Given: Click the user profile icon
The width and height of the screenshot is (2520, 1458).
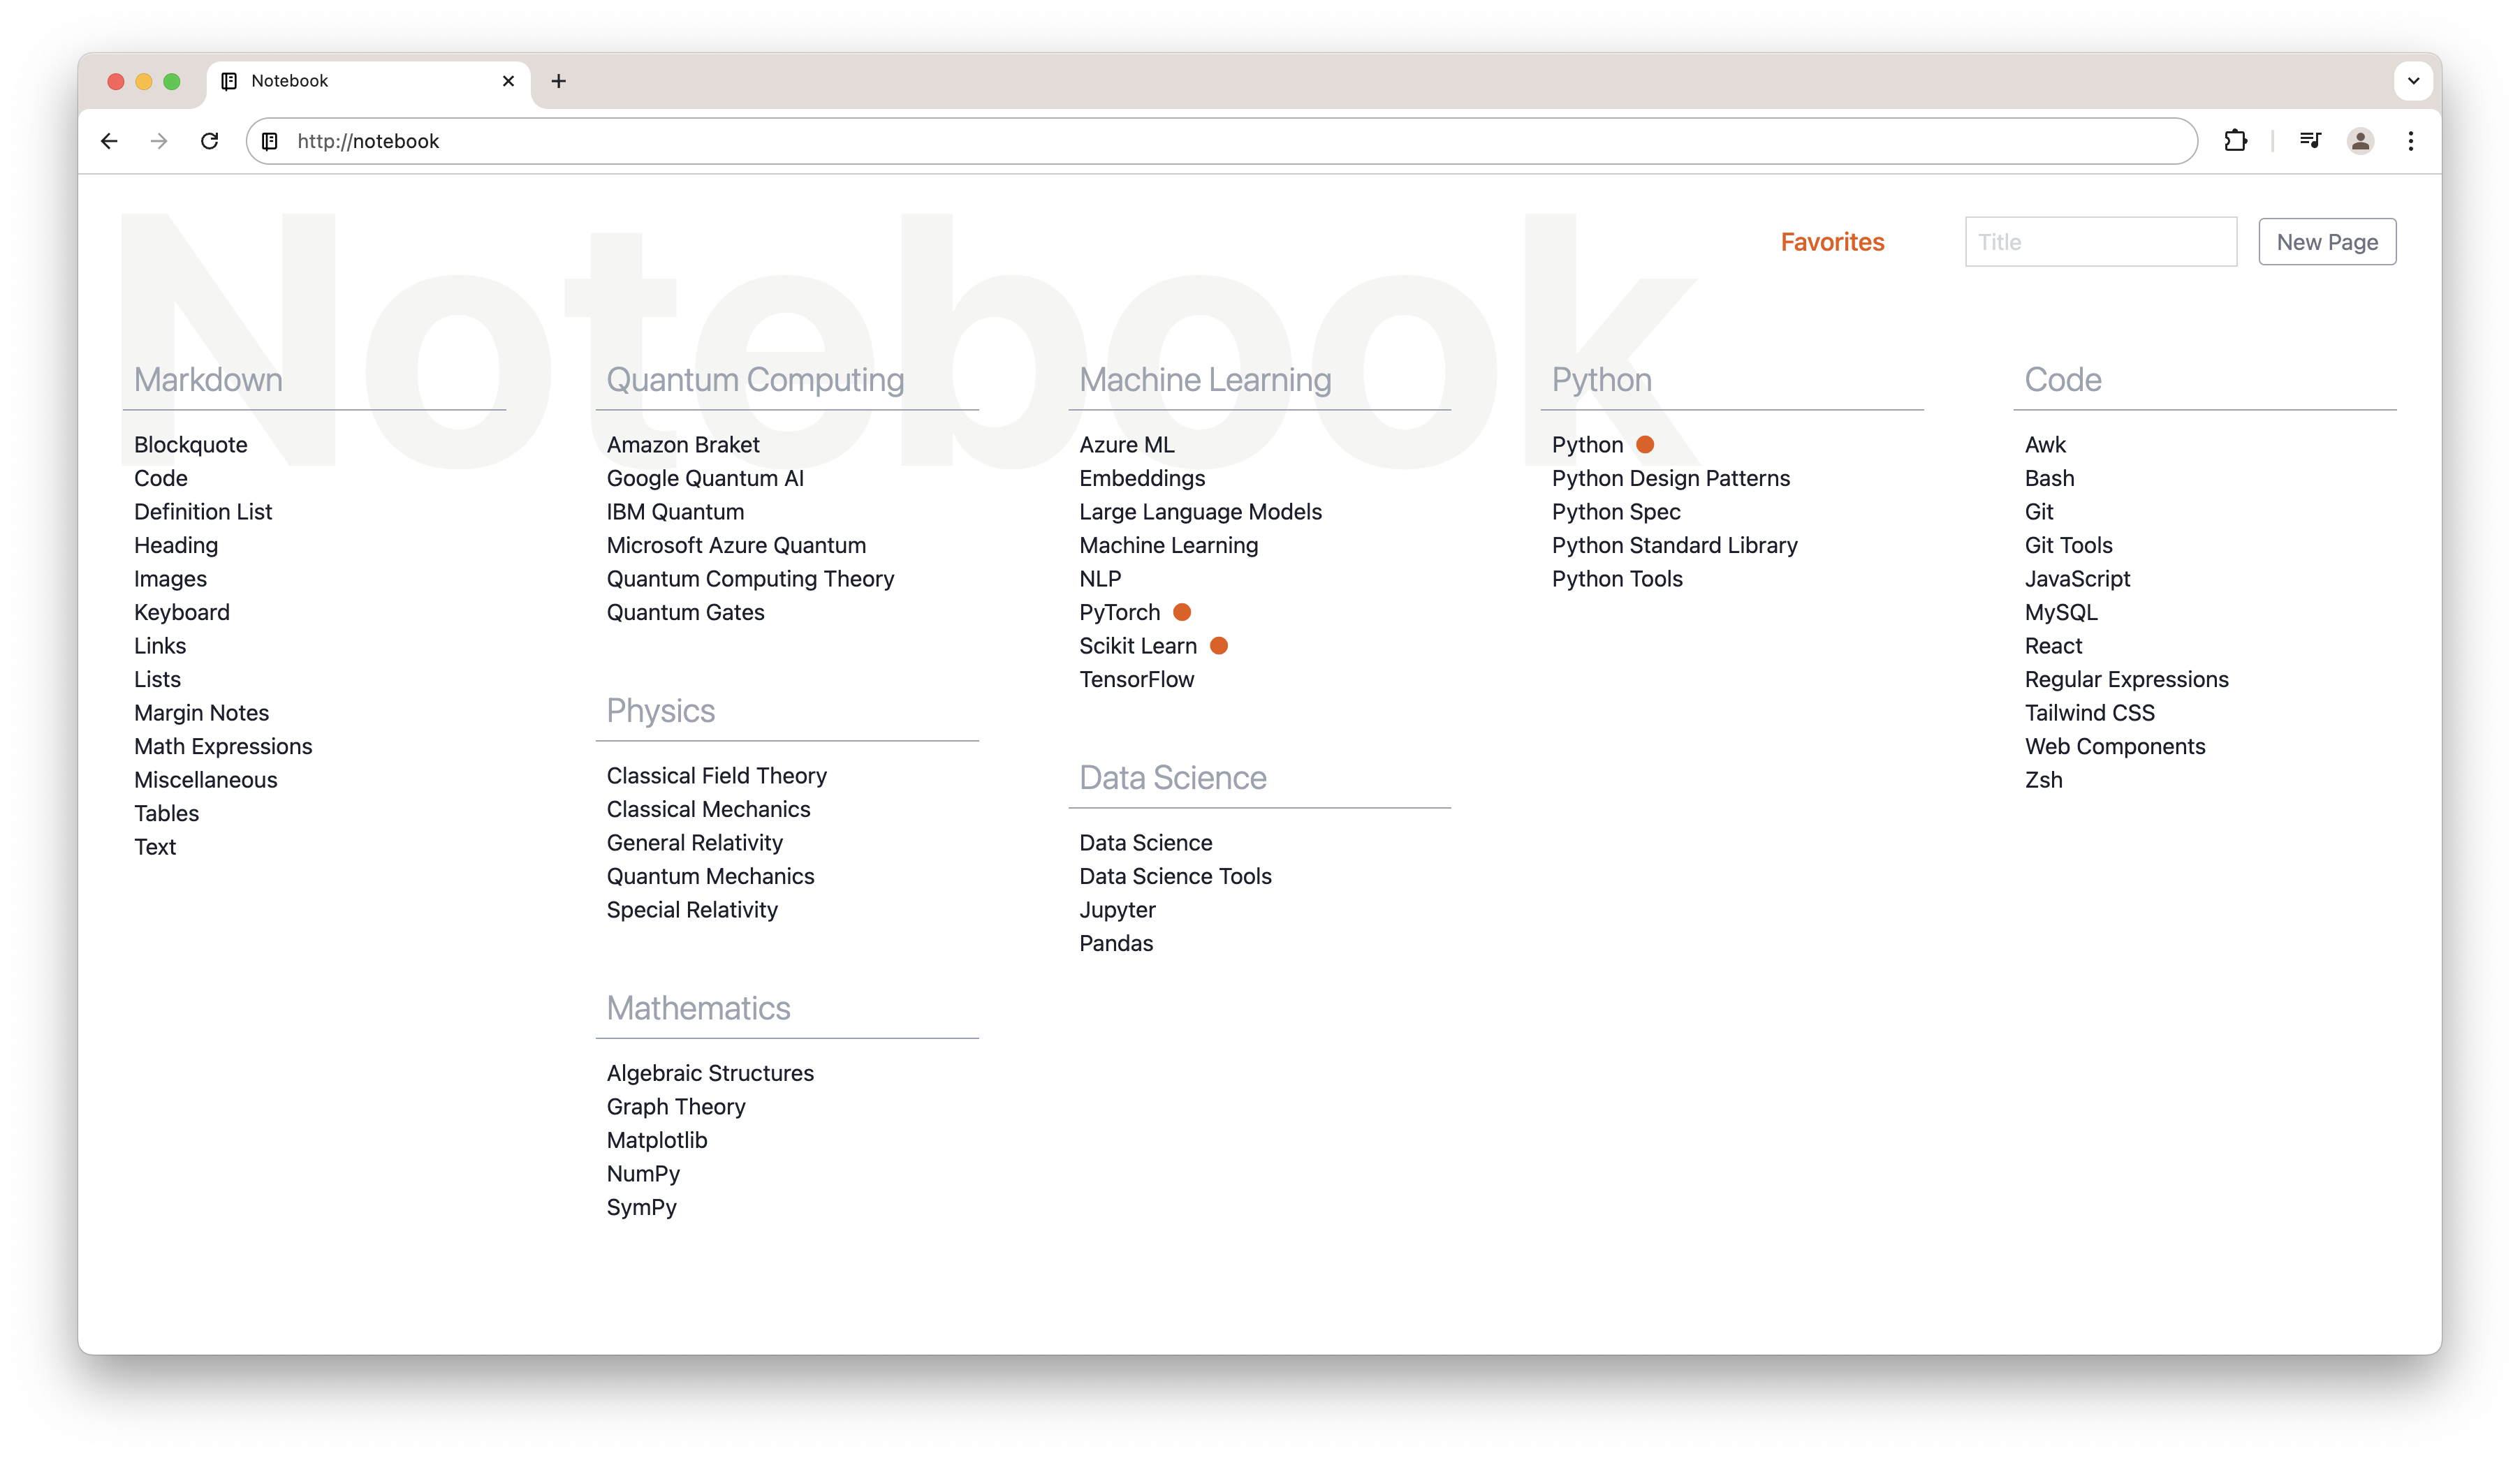Looking at the screenshot, I should 2360,140.
